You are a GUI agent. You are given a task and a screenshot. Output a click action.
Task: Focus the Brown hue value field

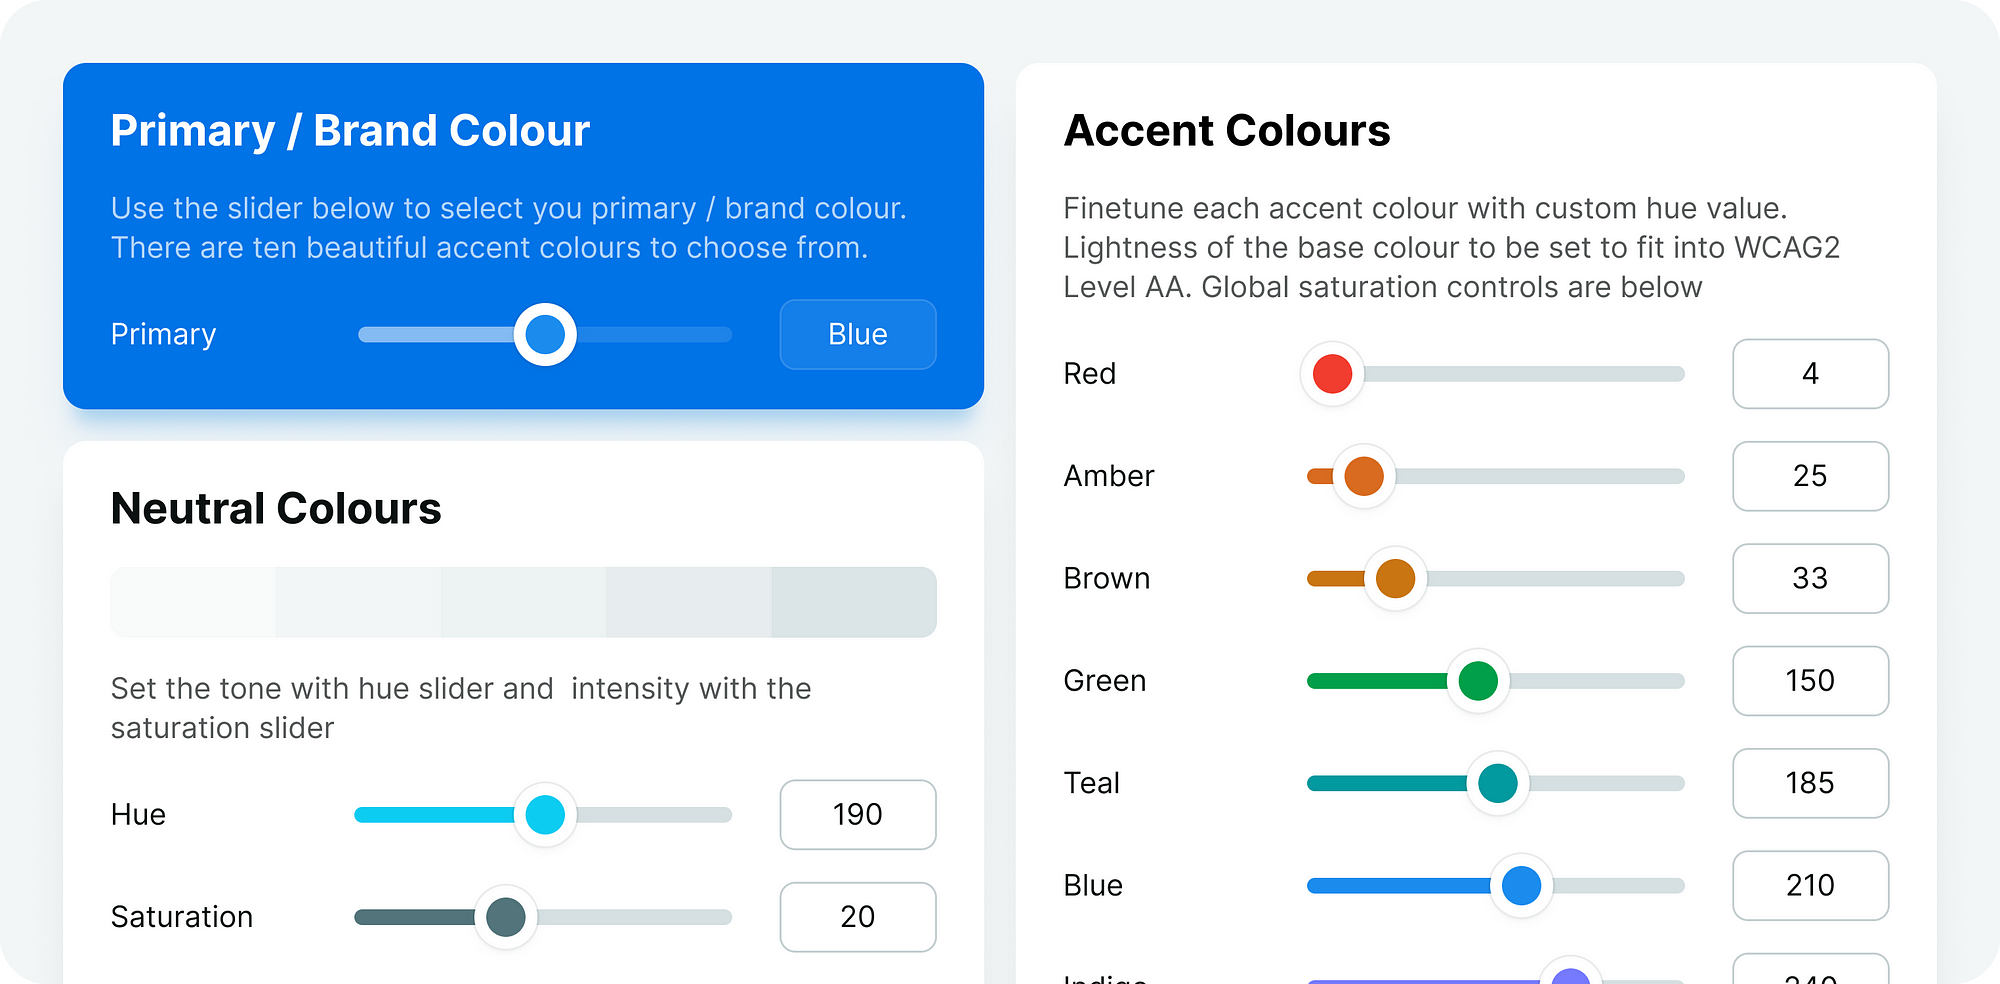(x=1810, y=578)
